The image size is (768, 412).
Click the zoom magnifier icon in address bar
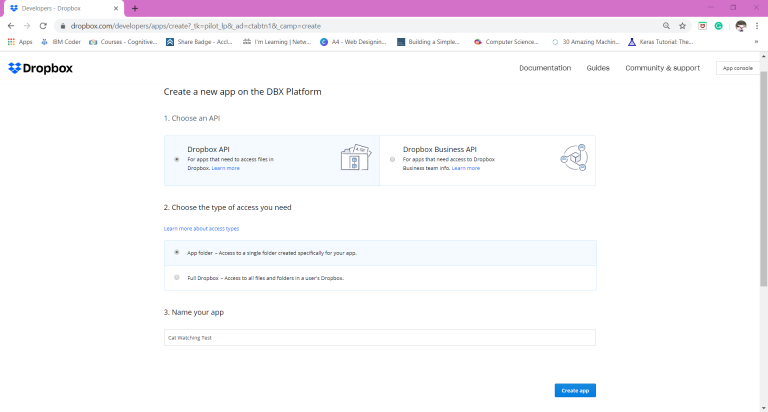[666, 26]
